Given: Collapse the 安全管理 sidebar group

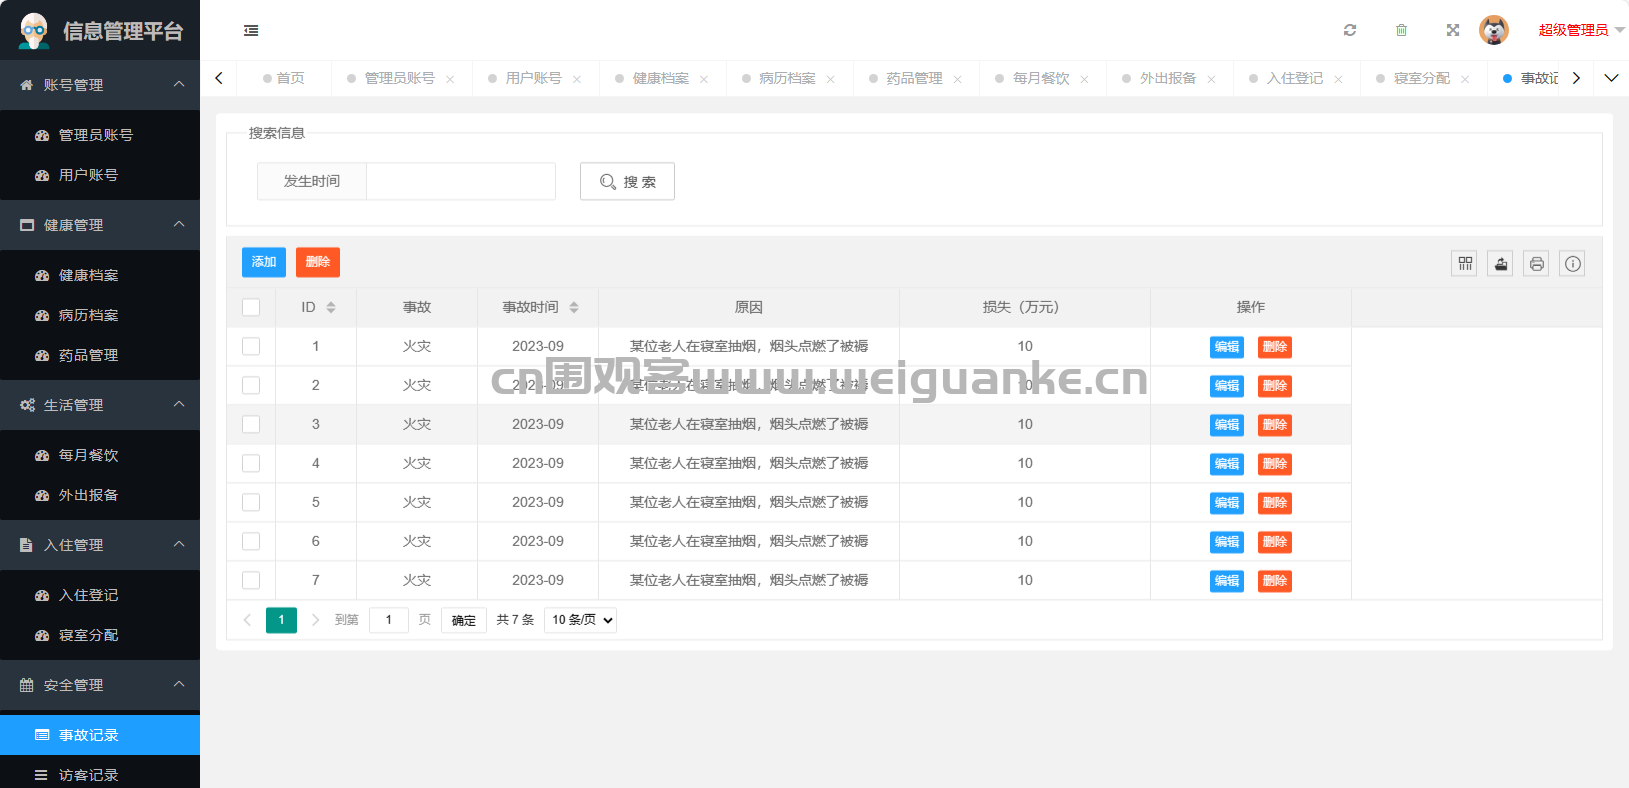Looking at the screenshot, I should coord(100,685).
